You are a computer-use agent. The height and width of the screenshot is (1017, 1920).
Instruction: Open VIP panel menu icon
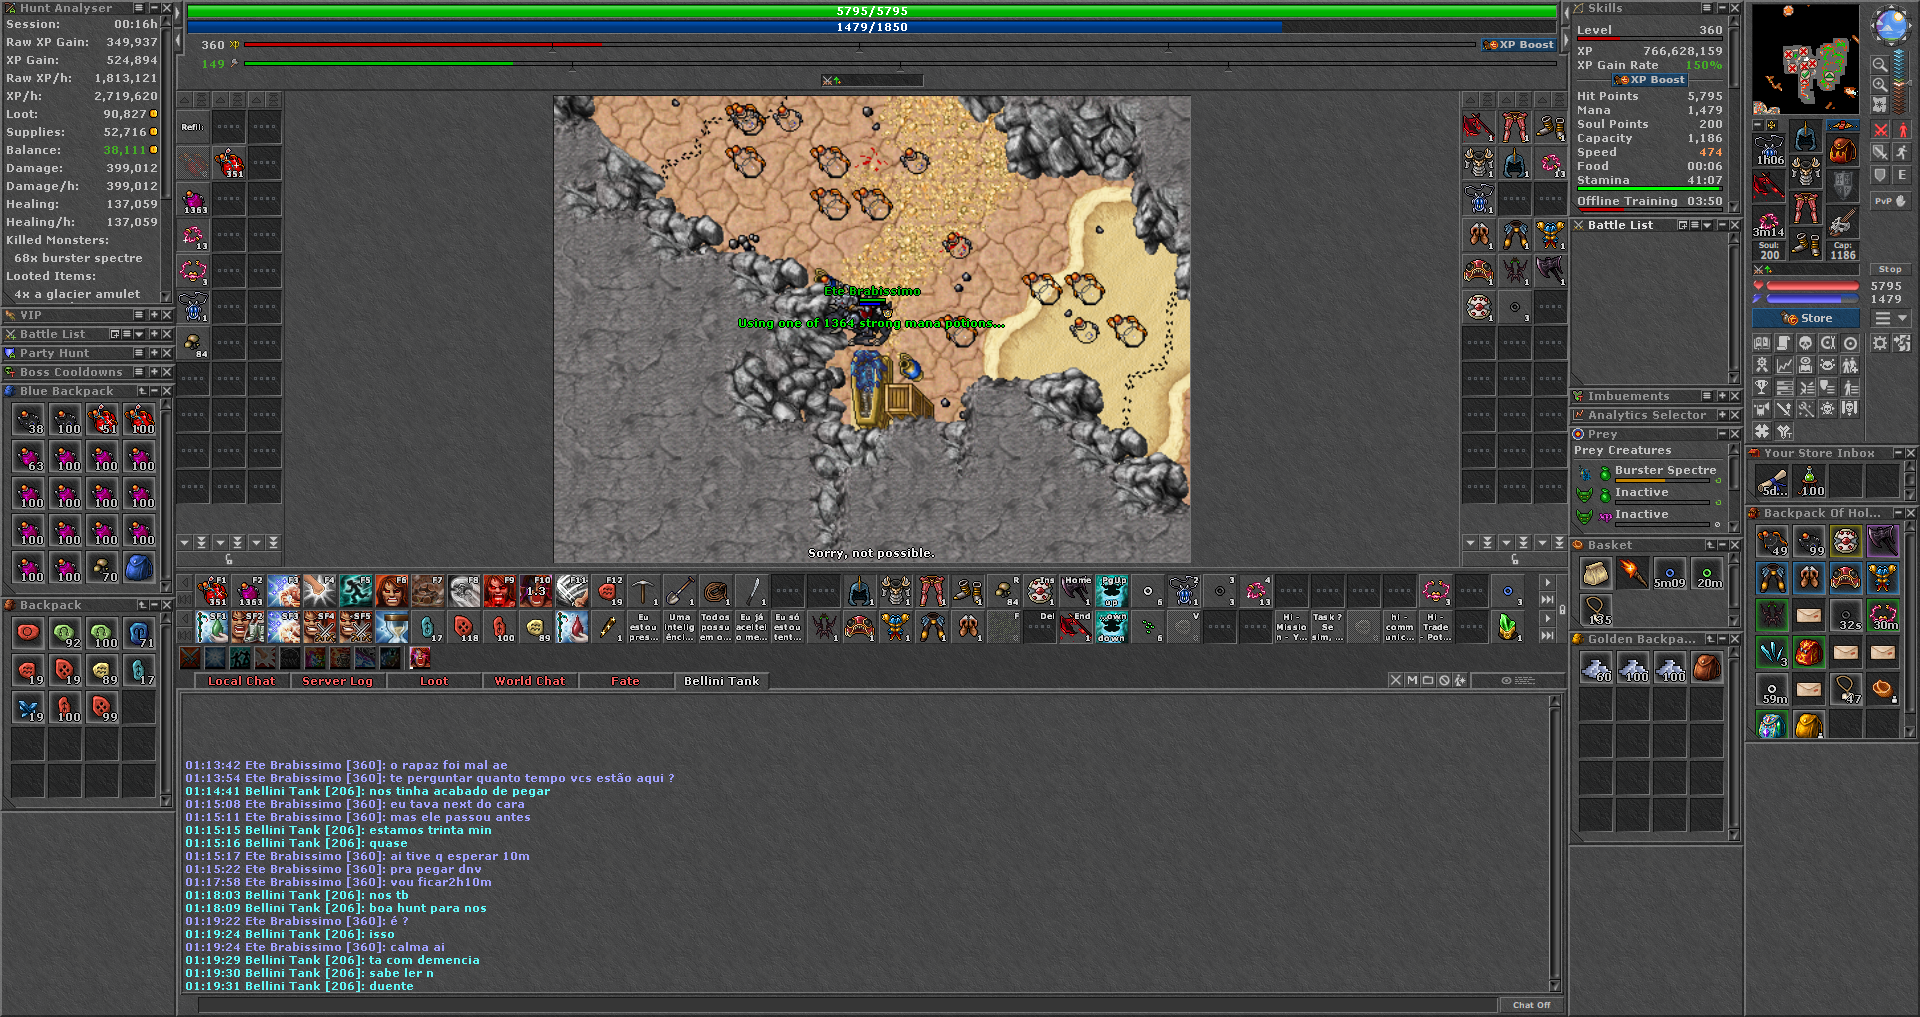pos(139,315)
